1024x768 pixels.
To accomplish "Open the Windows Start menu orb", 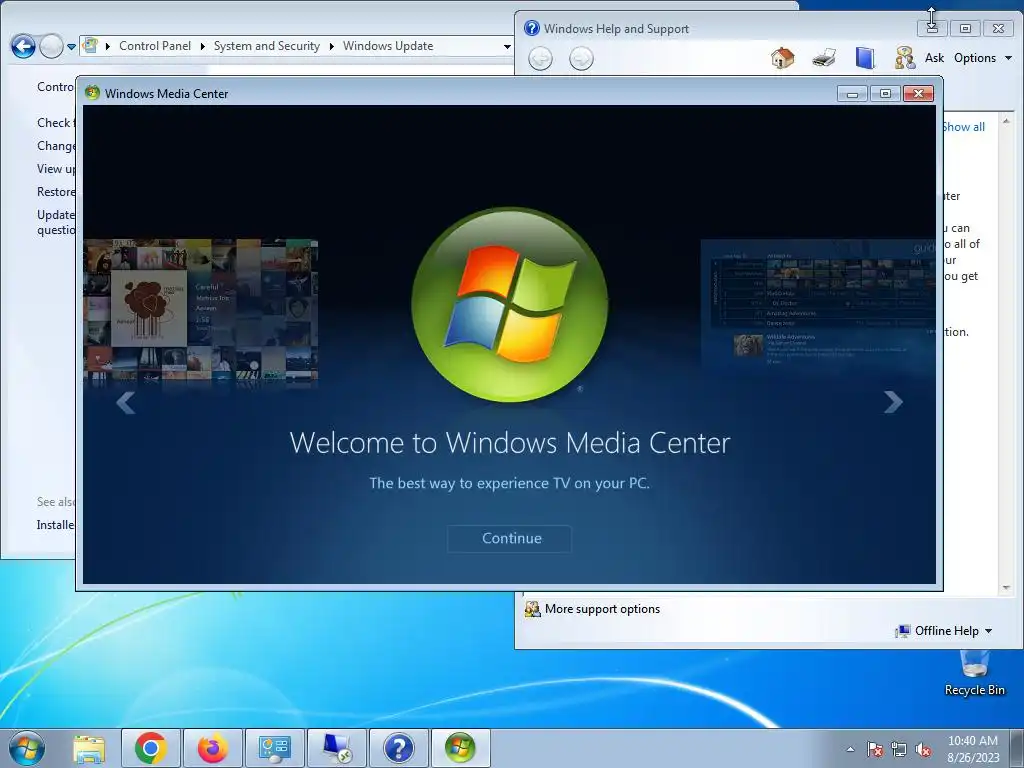I will coord(27,748).
